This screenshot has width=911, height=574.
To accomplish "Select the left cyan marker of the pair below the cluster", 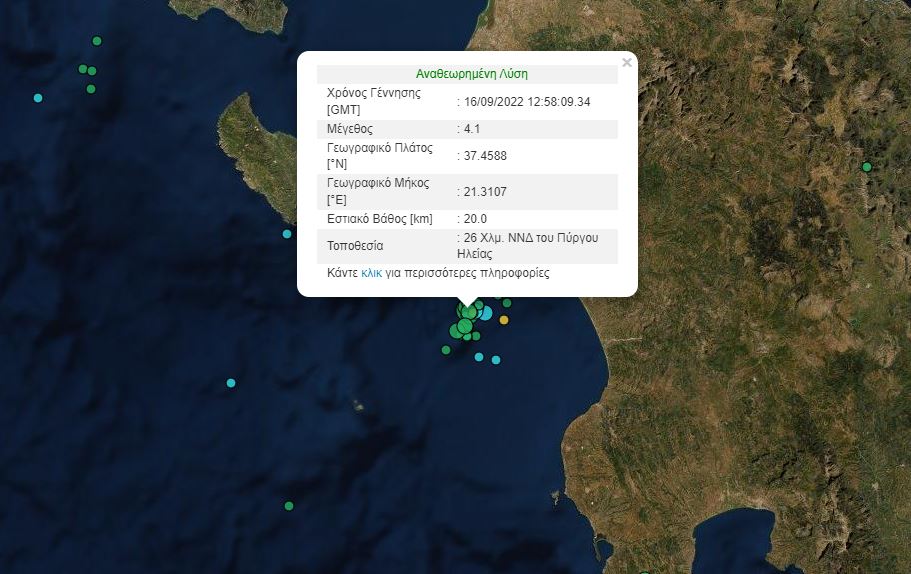I will (x=479, y=357).
